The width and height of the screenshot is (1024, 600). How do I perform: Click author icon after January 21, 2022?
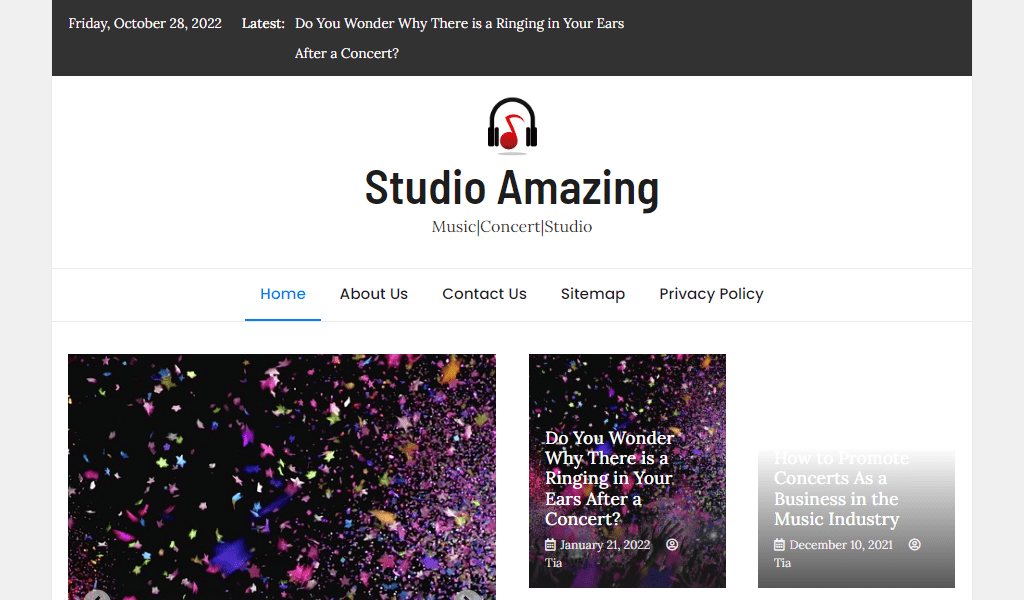tap(672, 545)
